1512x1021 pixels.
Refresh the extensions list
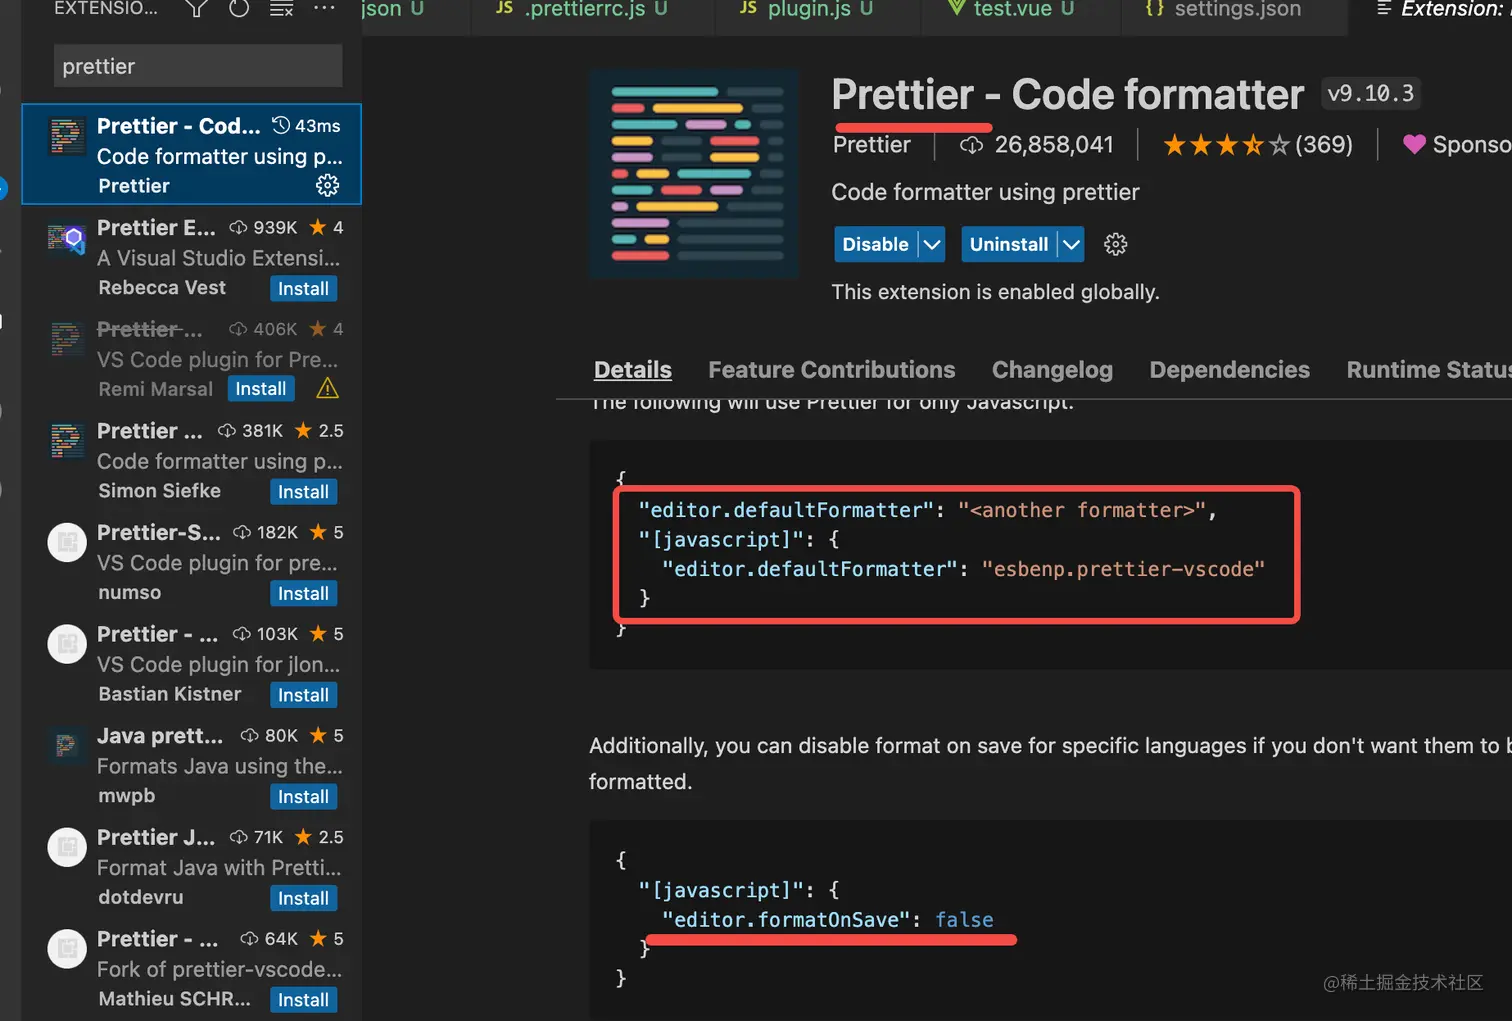click(239, 9)
